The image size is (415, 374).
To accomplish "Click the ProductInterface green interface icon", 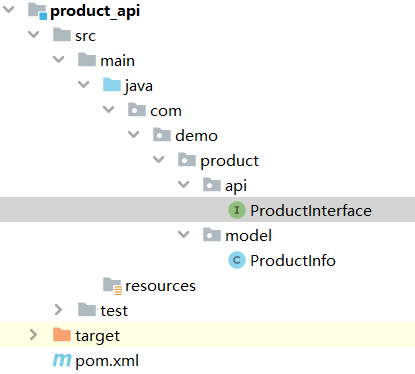I will [x=237, y=210].
